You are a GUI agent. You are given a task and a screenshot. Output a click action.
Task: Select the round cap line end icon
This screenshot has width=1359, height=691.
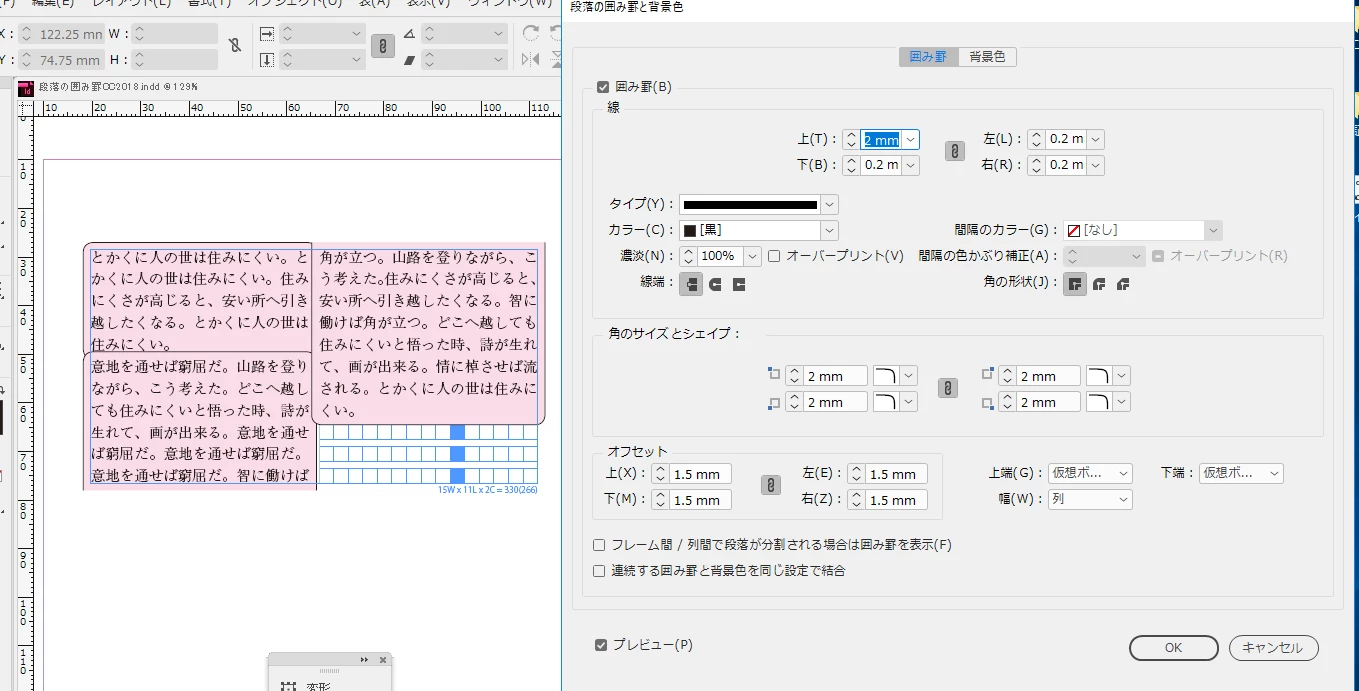click(715, 284)
